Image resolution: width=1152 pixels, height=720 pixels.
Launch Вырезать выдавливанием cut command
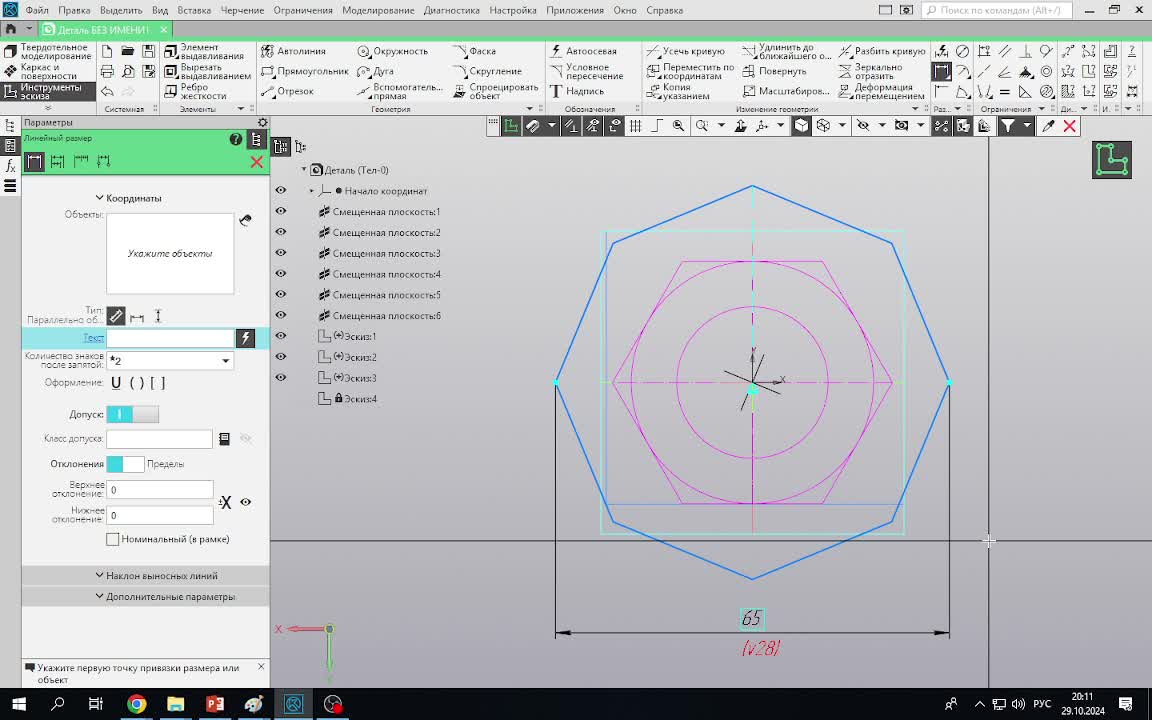coord(208,71)
